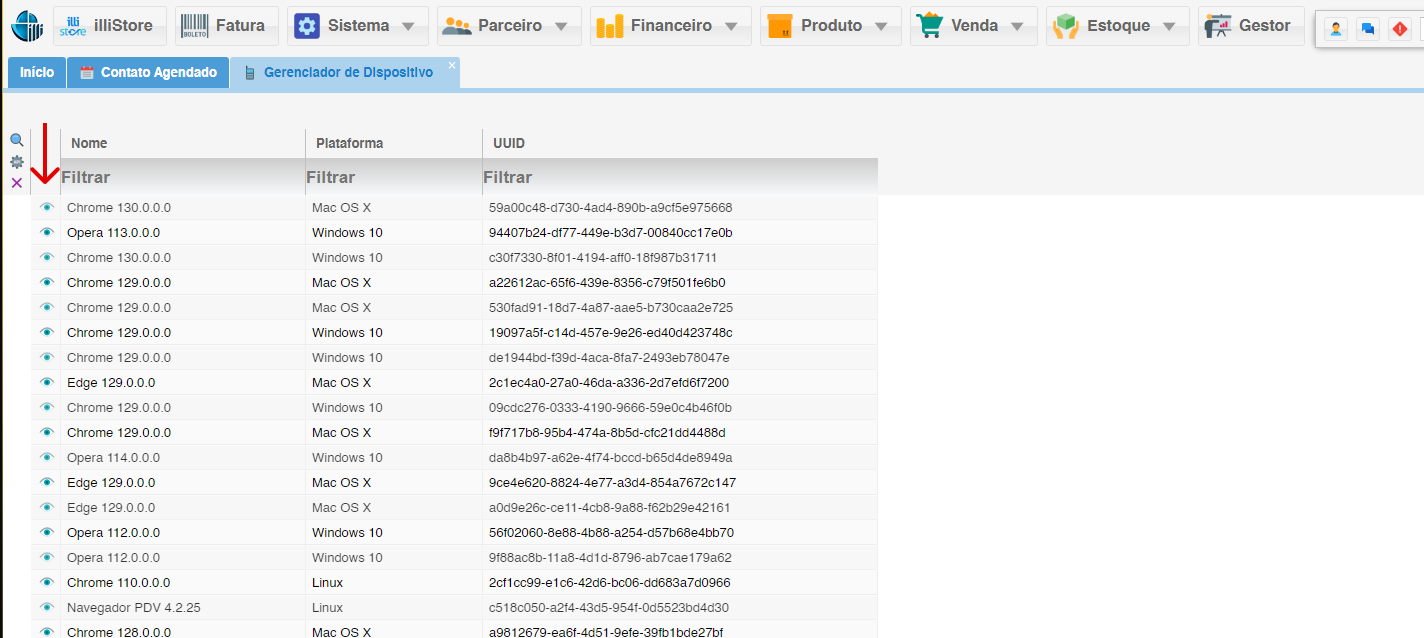The width and height of the screenshot is (1424, 638).
Task: Switch to the Contato Agendado tab
Action: click(148, 73)
